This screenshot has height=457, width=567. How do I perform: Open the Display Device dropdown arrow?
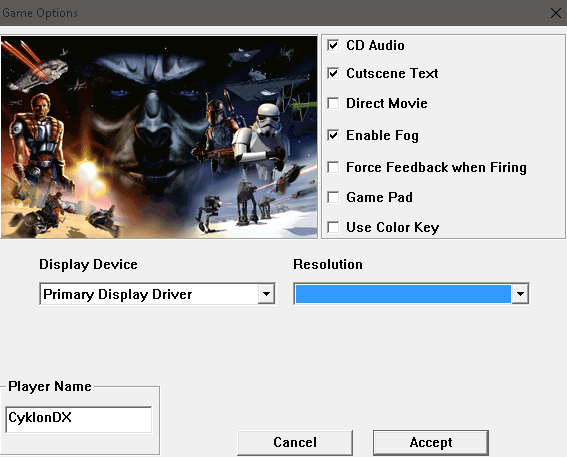coord(267,294)
